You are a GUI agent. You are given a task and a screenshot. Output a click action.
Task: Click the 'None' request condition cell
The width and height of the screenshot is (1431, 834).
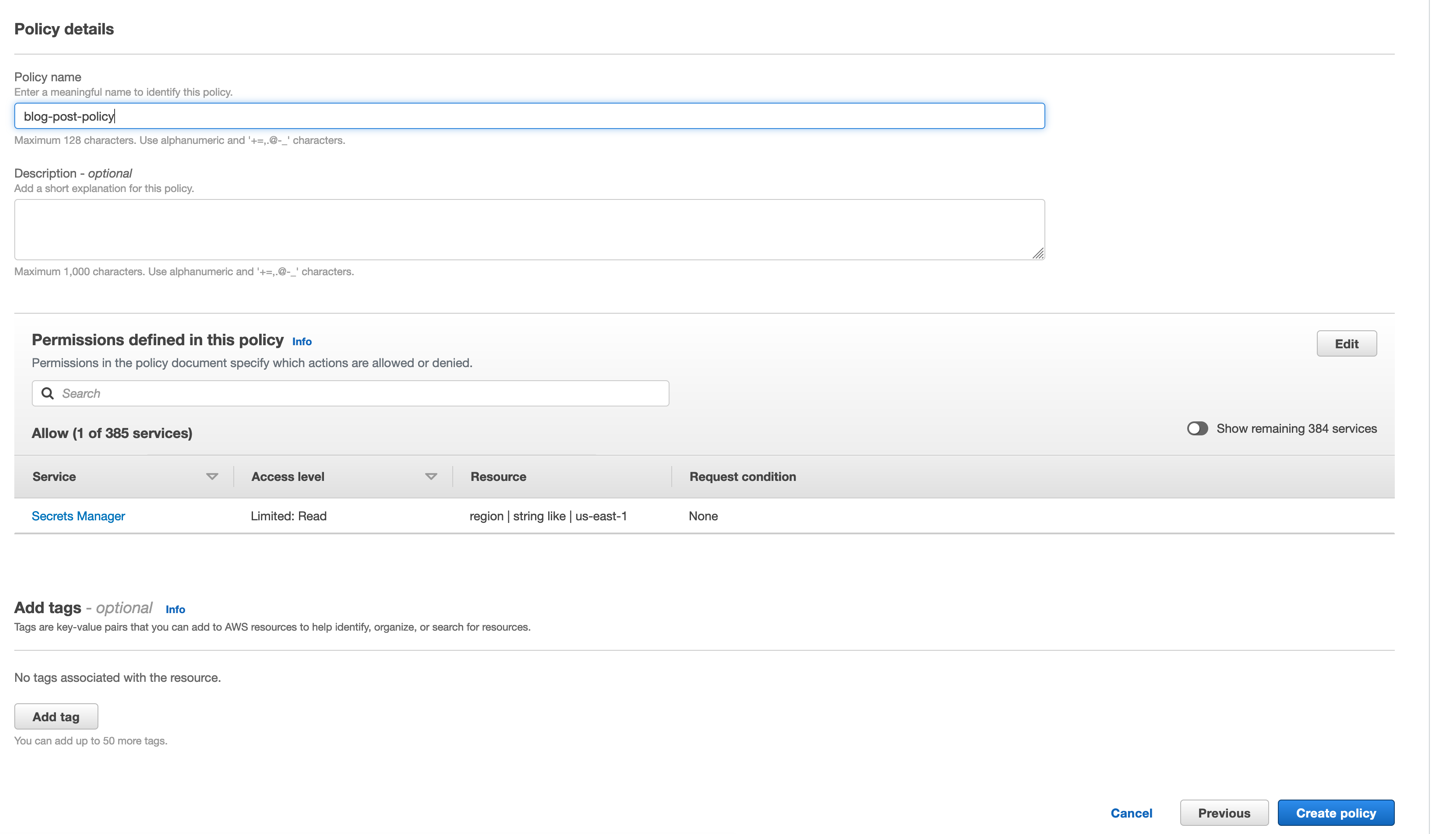tap(703, 516)
